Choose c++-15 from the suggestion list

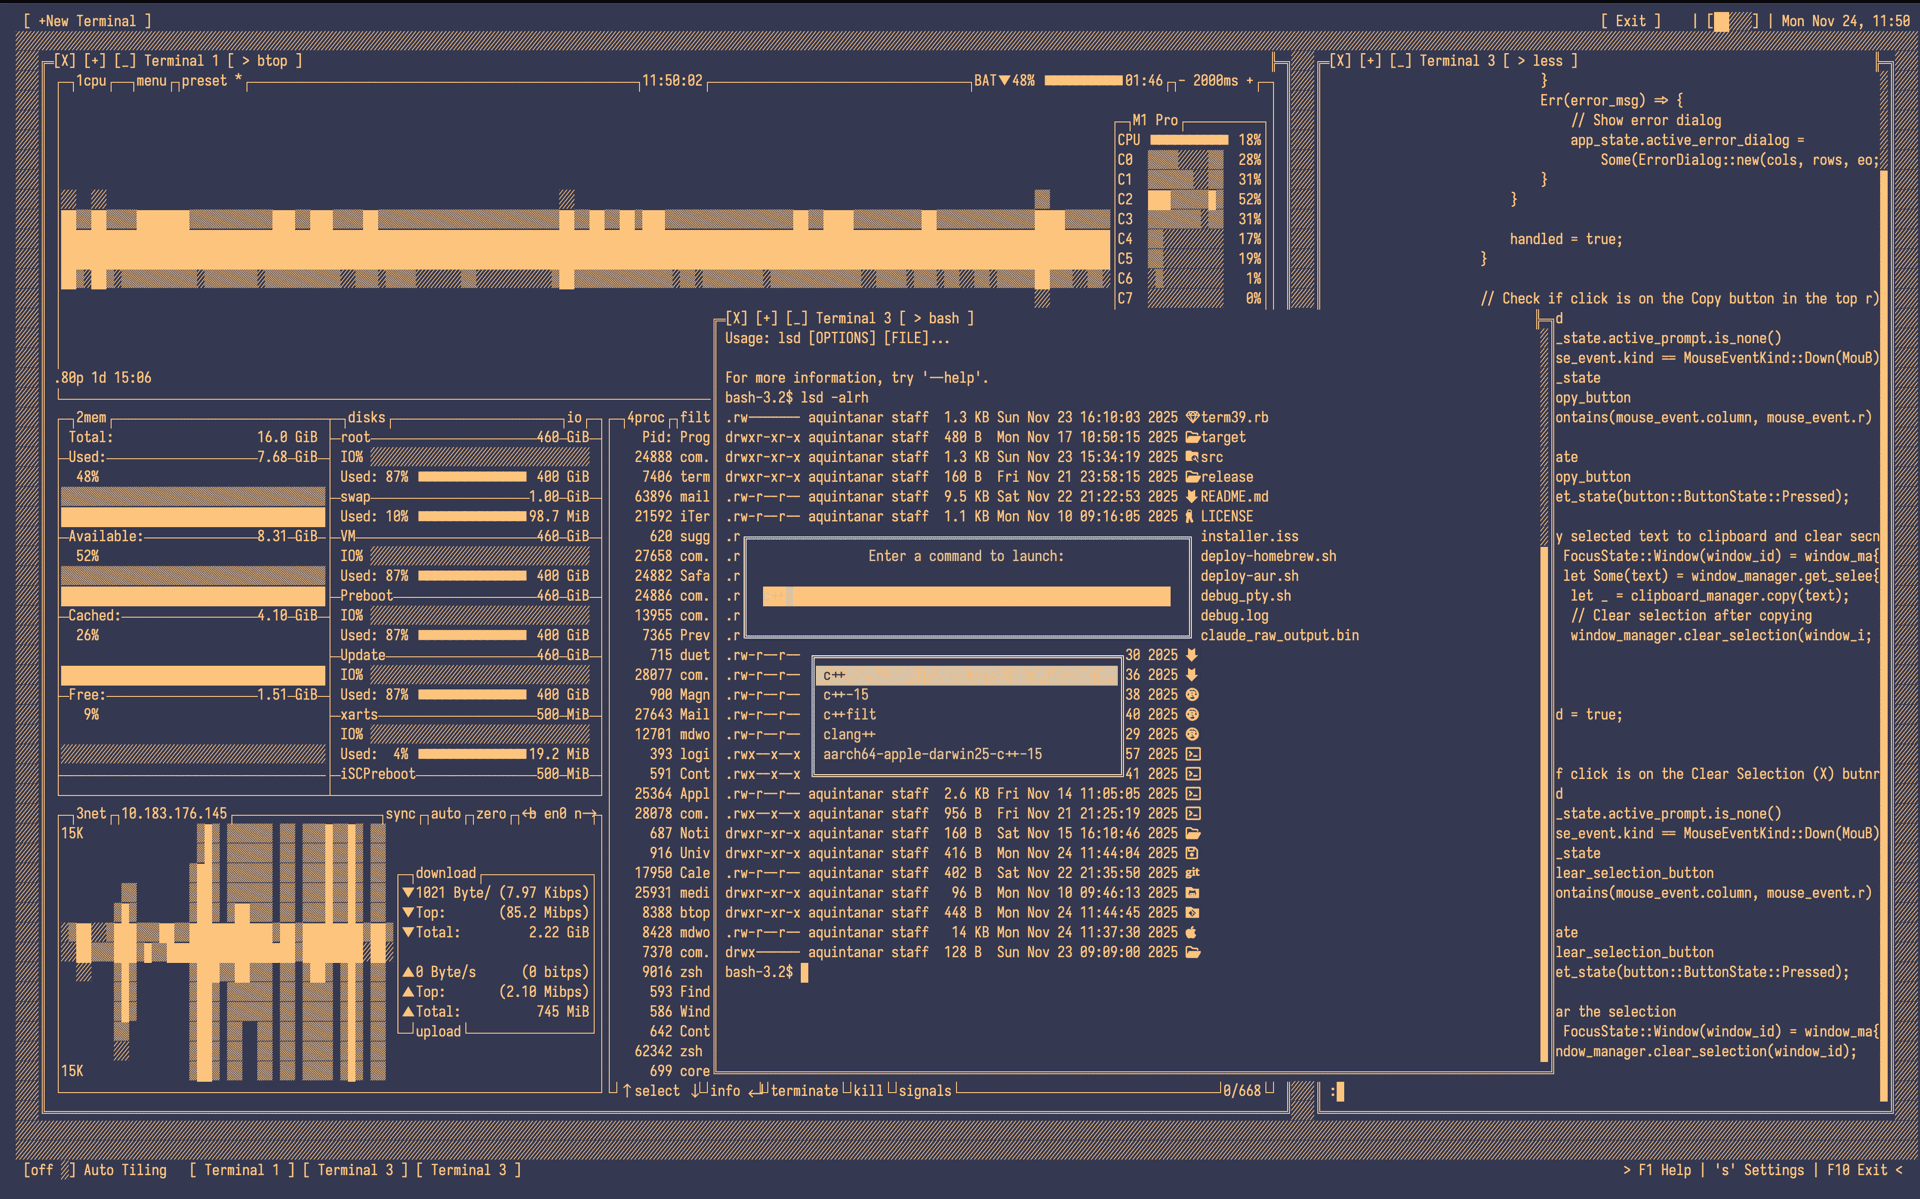coord(846,695)
